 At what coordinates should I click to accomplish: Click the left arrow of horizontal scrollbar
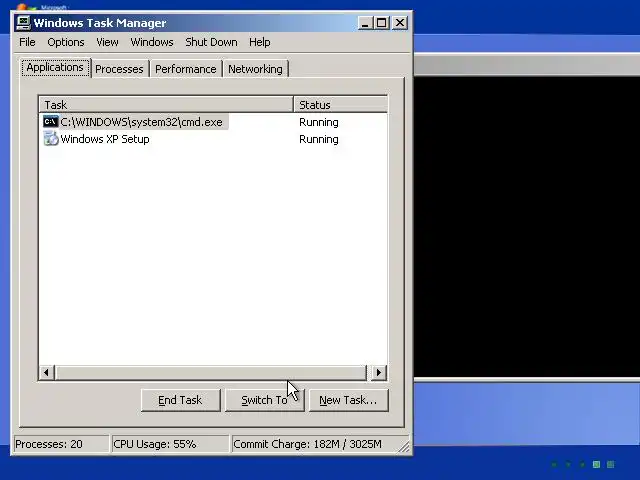click(47, 372)
